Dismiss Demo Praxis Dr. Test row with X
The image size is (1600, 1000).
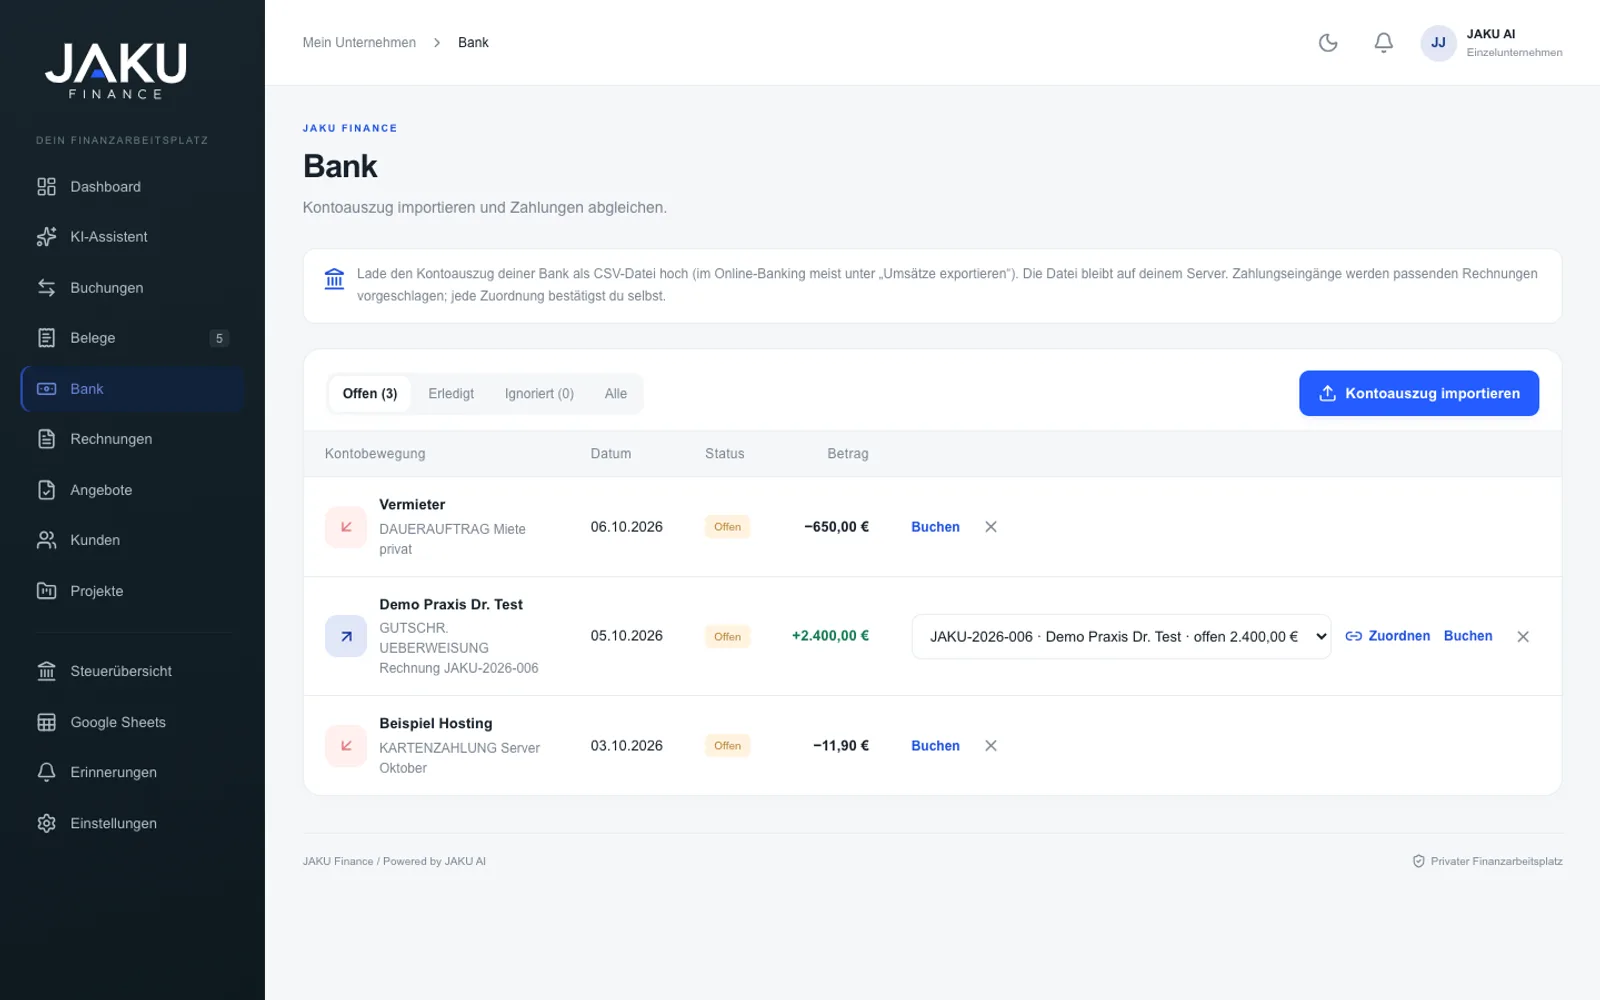pos(1523,637)
